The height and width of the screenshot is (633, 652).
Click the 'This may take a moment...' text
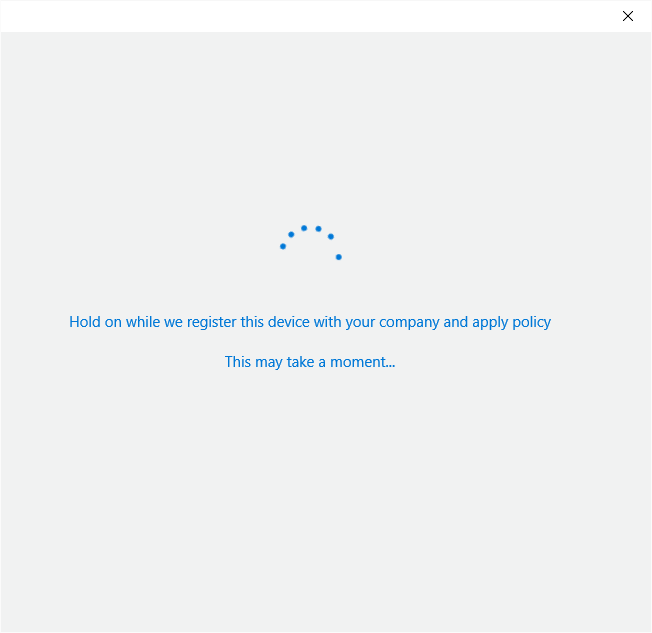coord(310,362)
